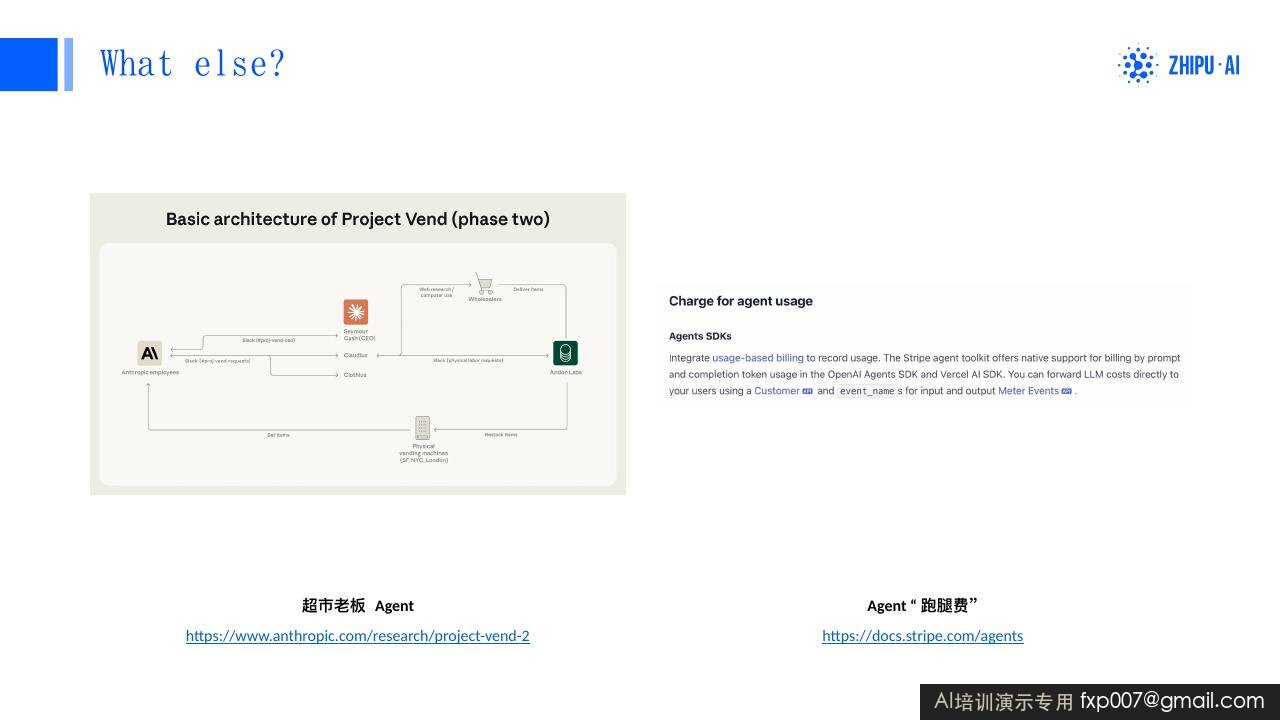Viewport: 1280px width, 720px height.
Task: Click the Meter Events link text
Action: point(1028,391)
